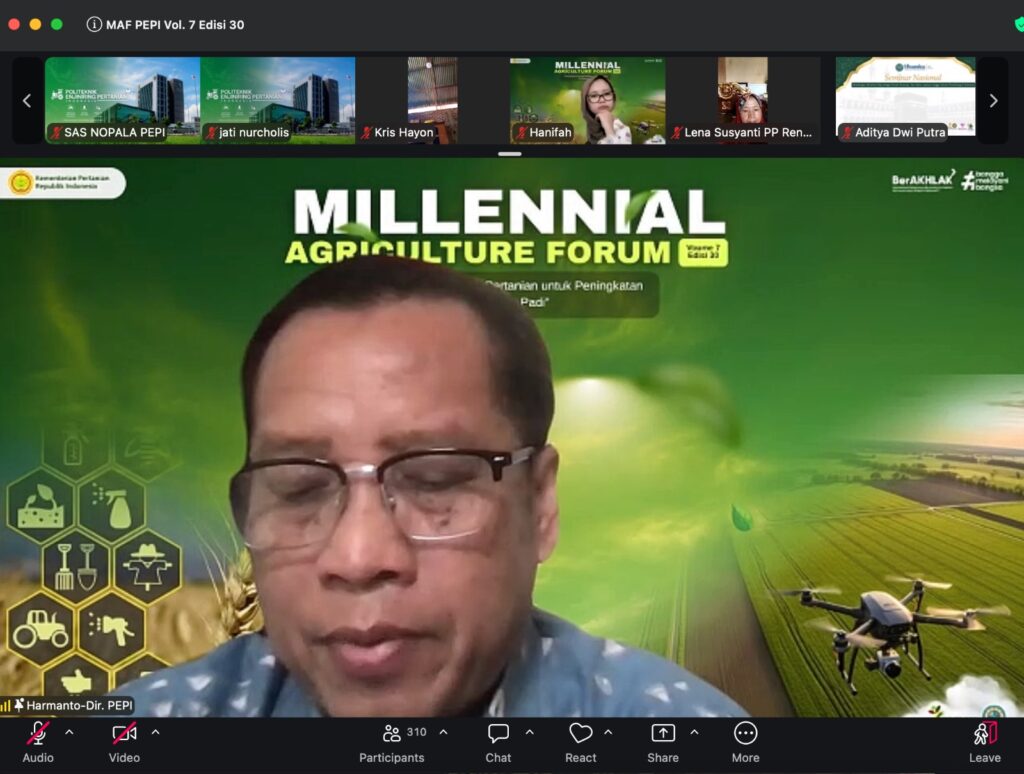1024x774 pixels.
Task: Click the thumbnail strip resize handle
Action: click(509, 154)
